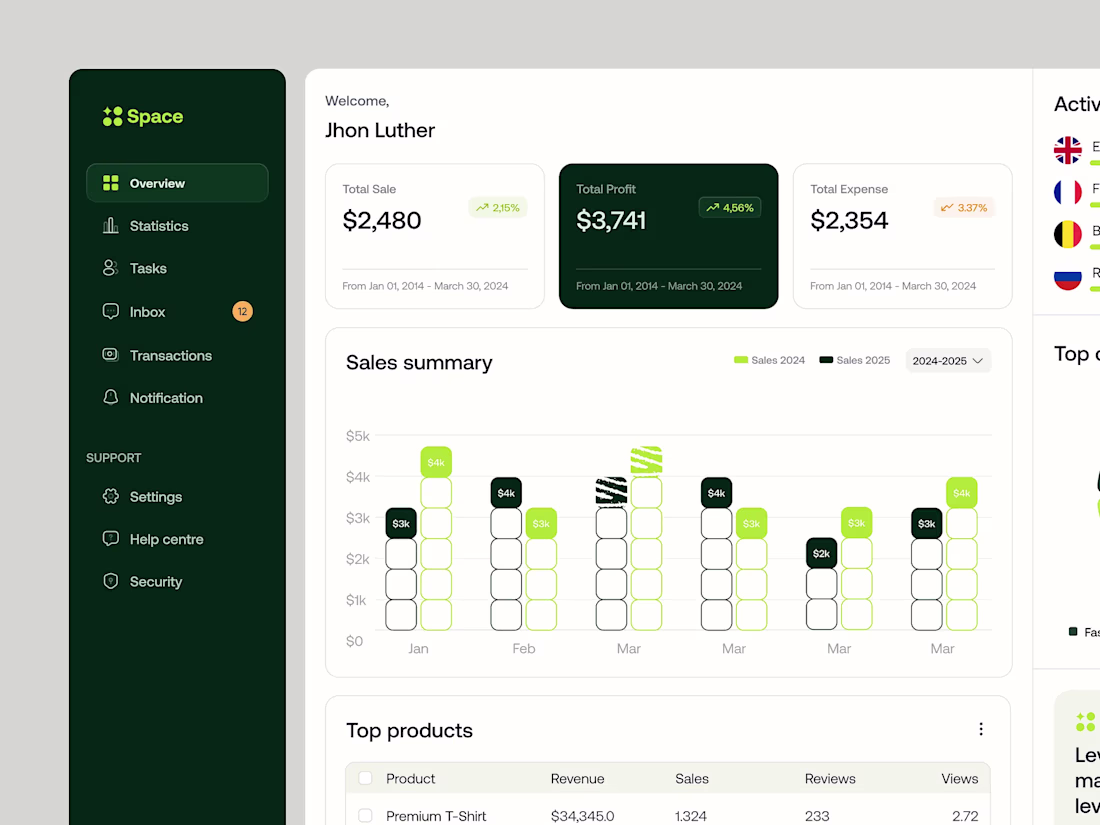Expand the 2024-2025 year dropdown
The image size is (1100, 825).
pyautogui.click(x=948, y=361)
